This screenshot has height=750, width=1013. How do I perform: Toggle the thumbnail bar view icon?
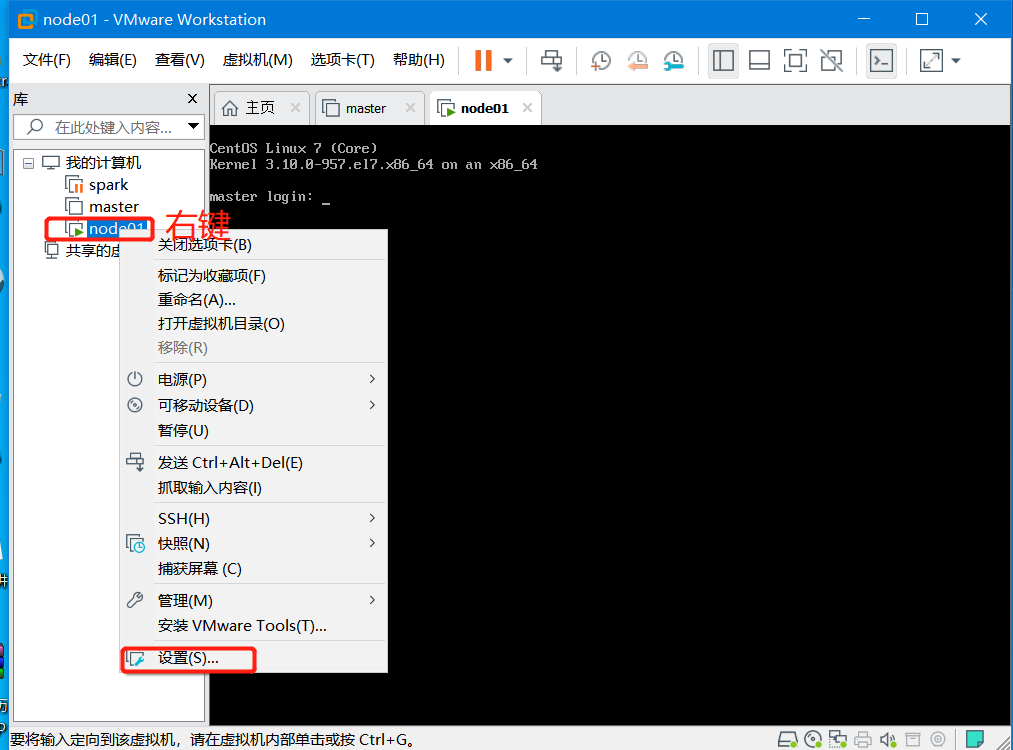point(759,61)
